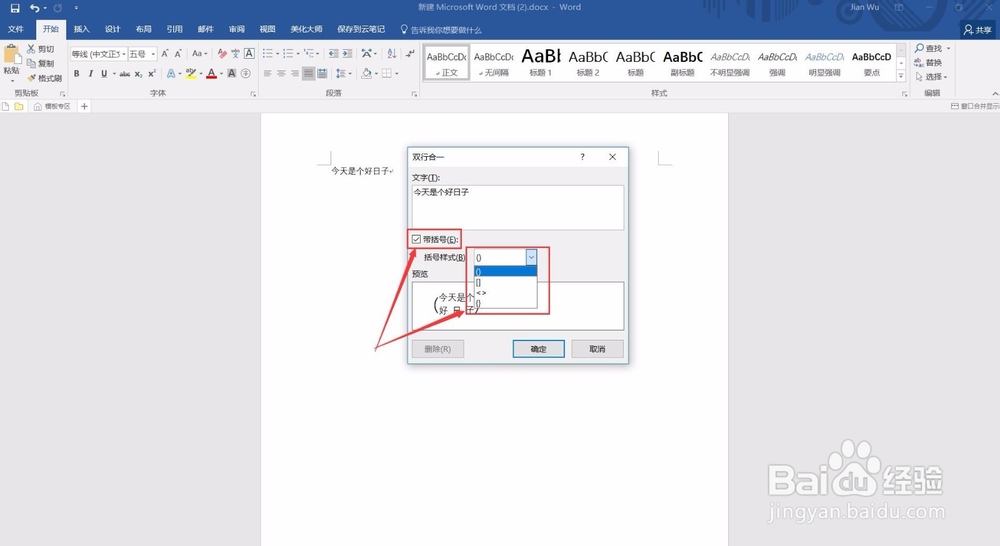Click the Sort A-Z icon
Screen dimensions: 1000x546
(x=392, y=54)
